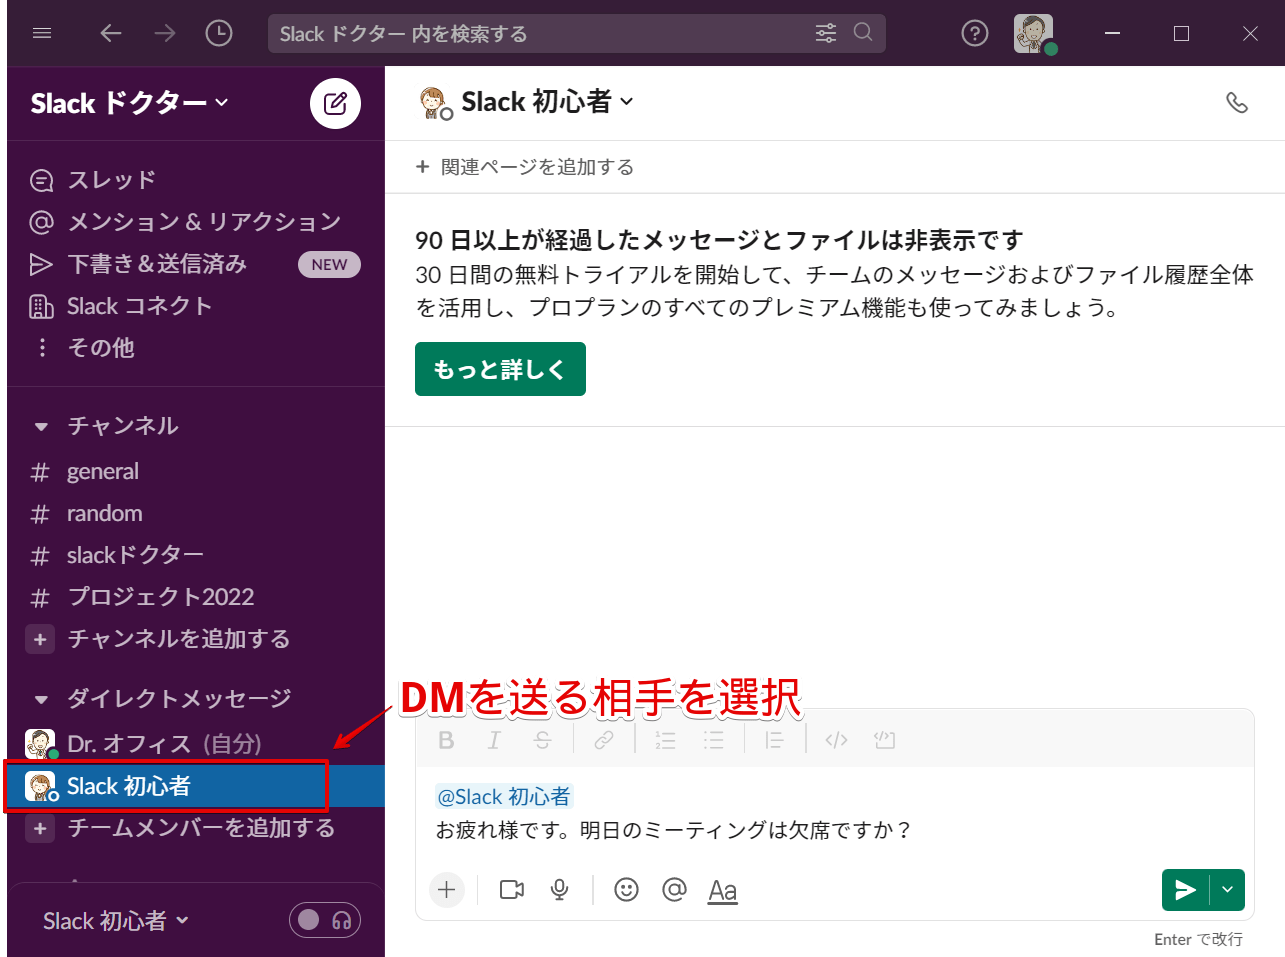This screenshot has width=1285, height=957.
Task: Insert ordered list in composer
Action: pos(666,740)
